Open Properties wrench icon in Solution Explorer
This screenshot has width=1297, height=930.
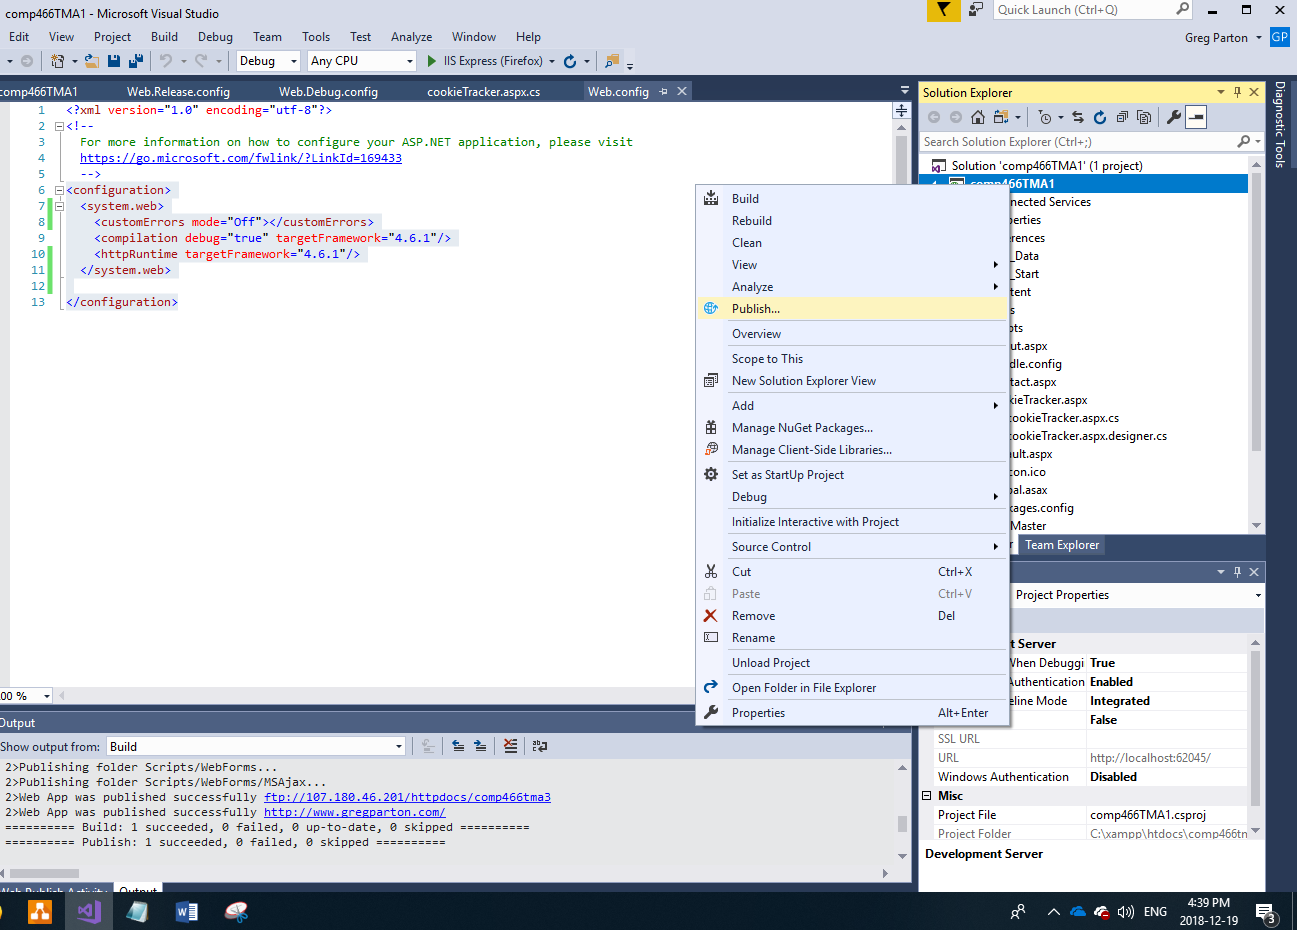point(1174,117)
